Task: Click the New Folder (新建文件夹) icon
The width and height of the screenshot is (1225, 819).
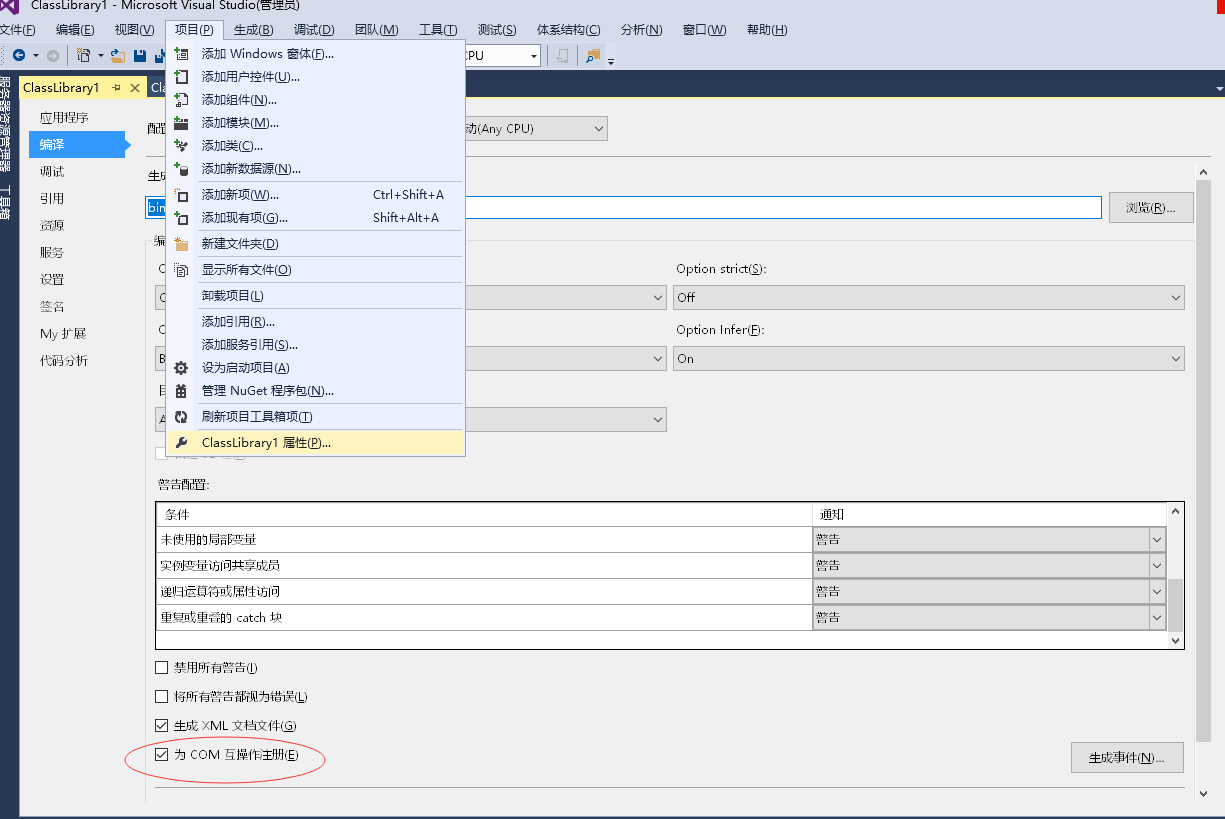Action: tap(181, 243)
